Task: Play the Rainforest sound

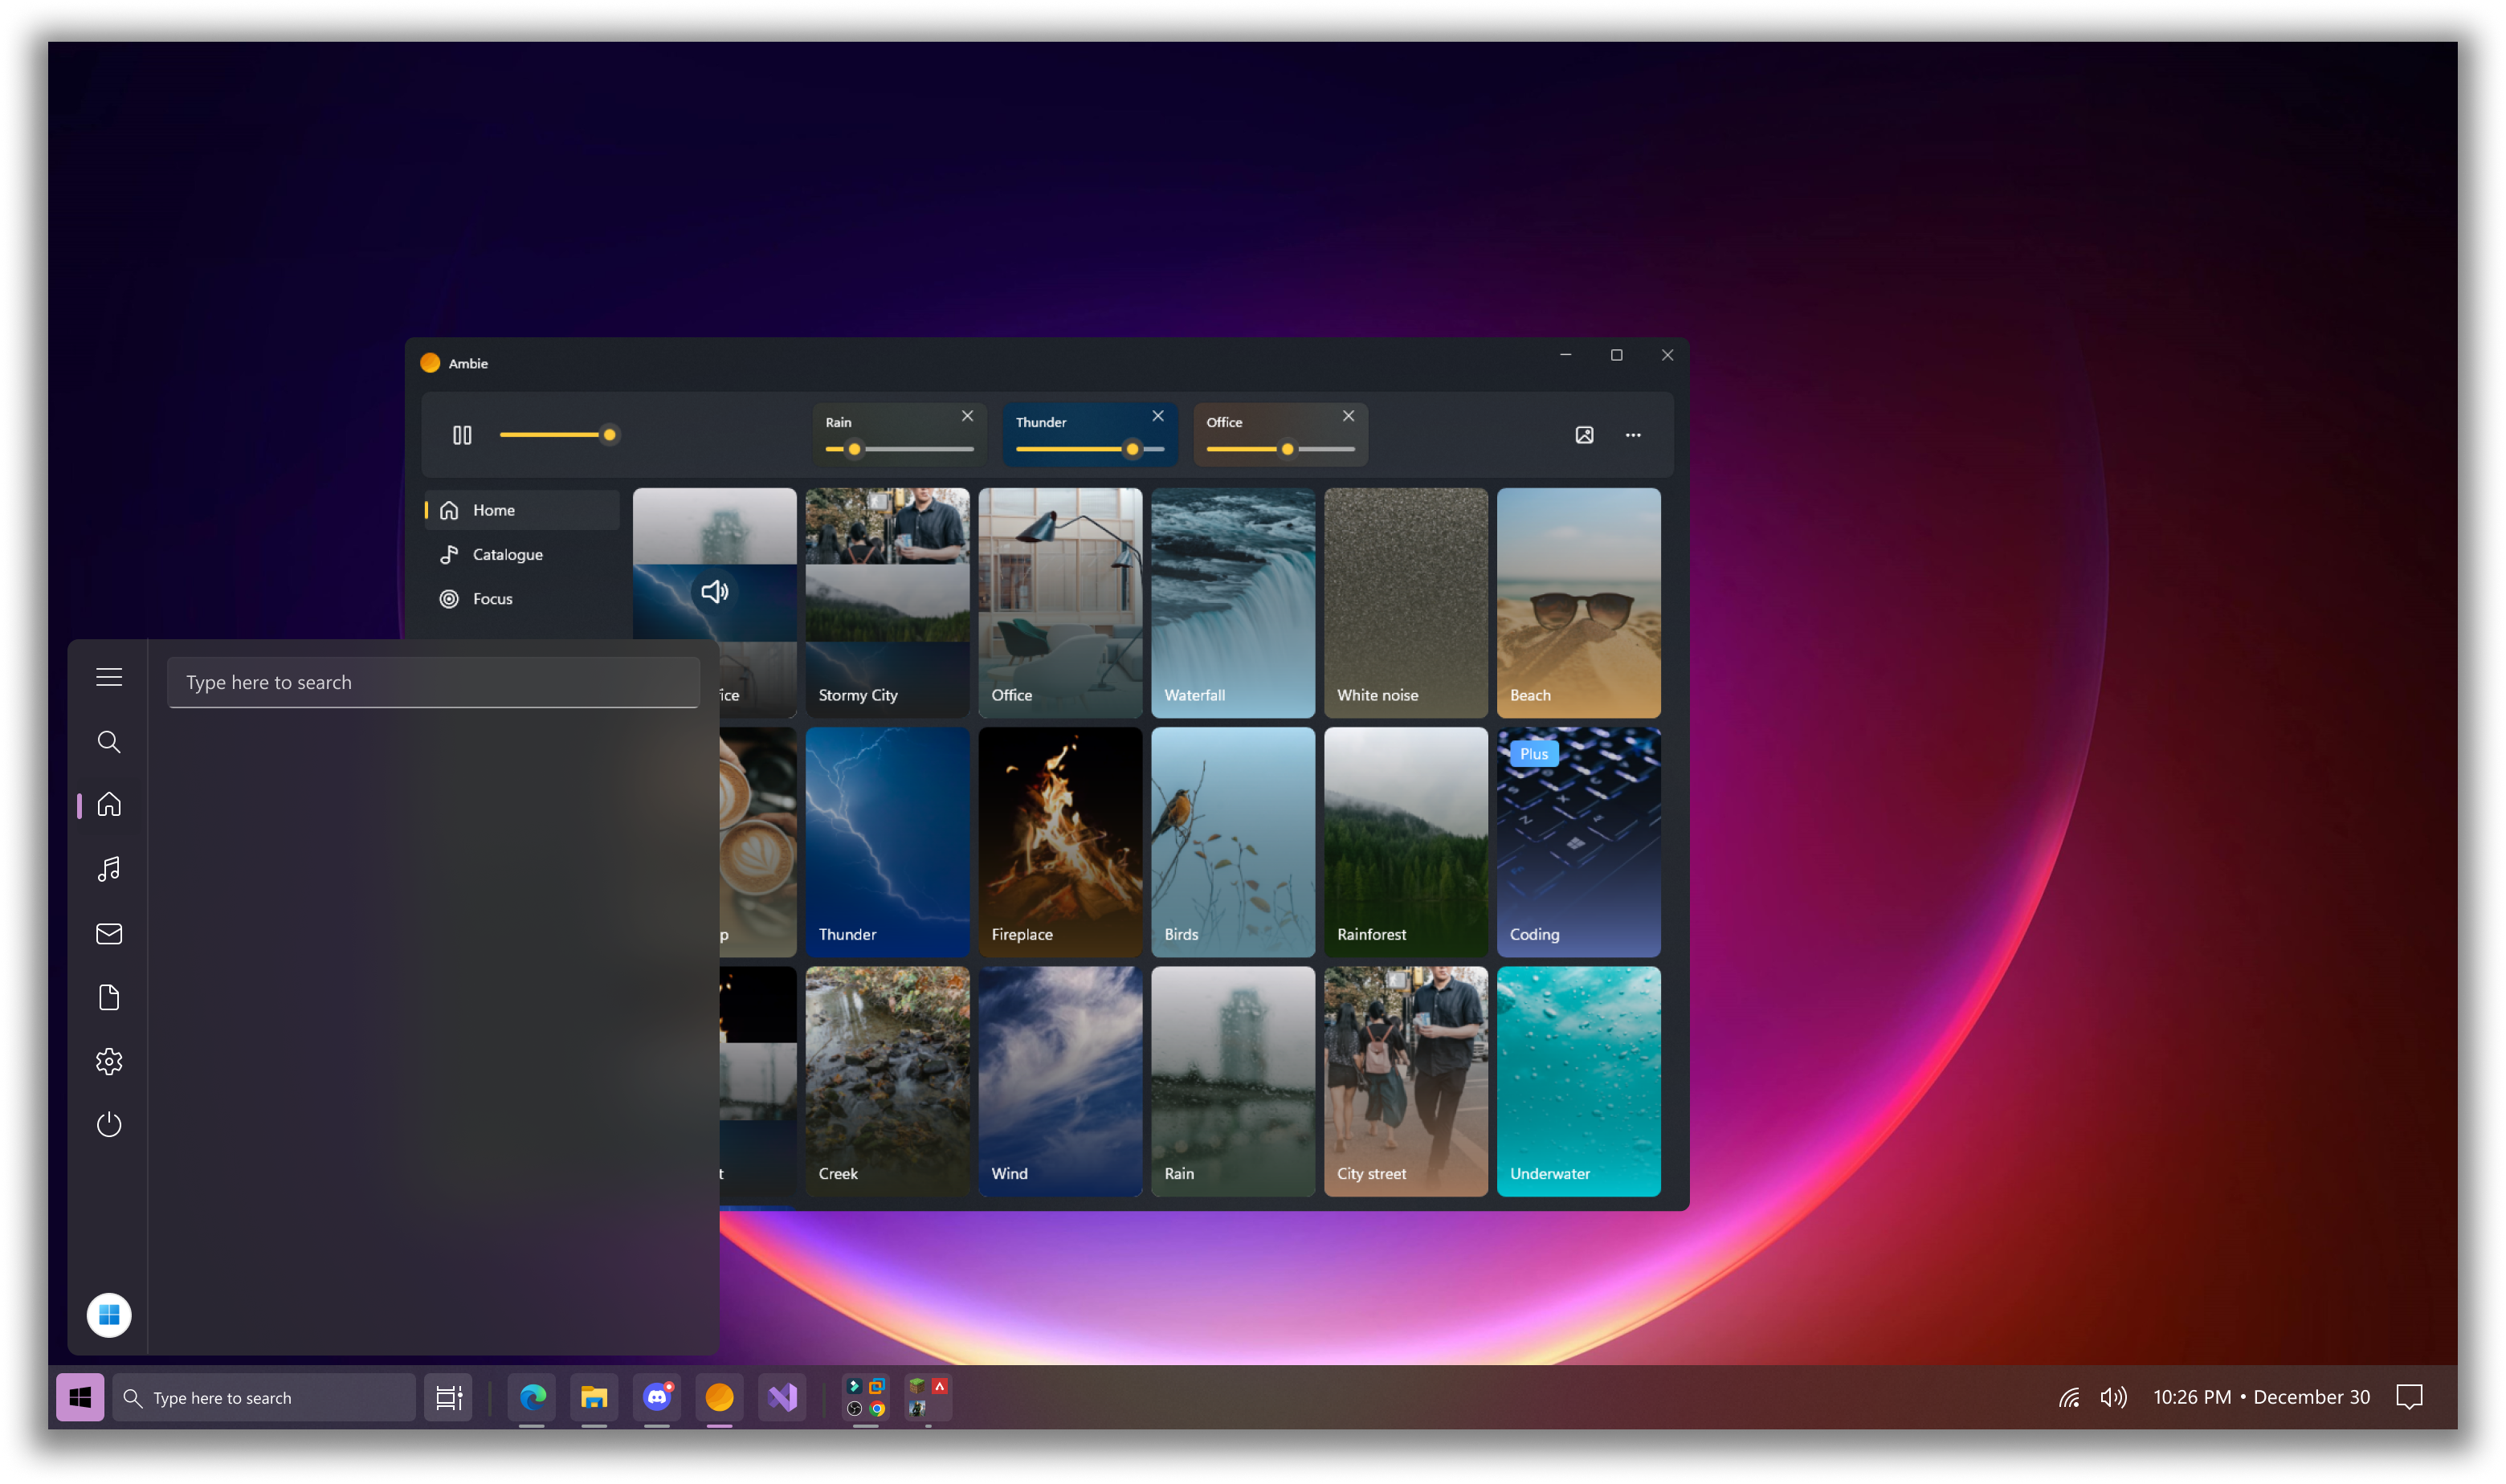Action: point(1406,842)
